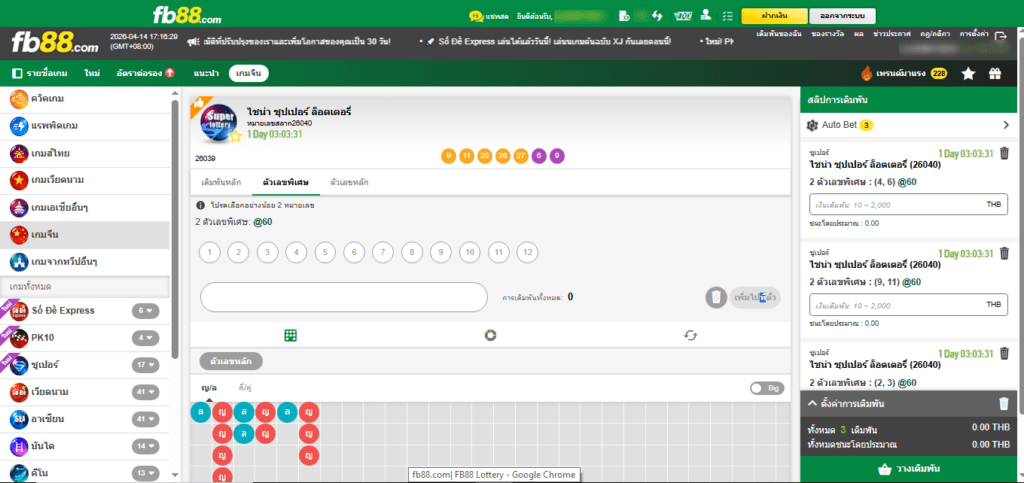Open the ticket/coupon icon in top bar

click(x=683, y=15)
